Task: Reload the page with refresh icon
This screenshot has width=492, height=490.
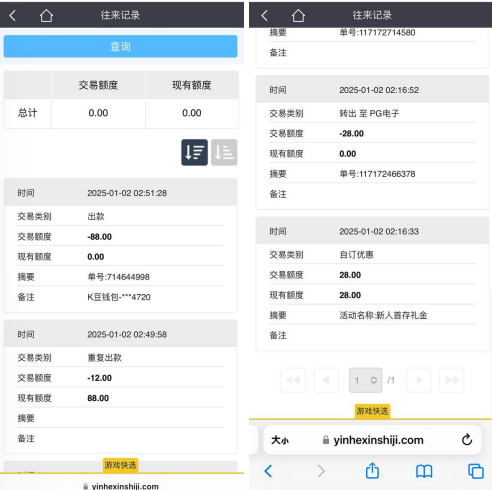Action: pos(467,440)
